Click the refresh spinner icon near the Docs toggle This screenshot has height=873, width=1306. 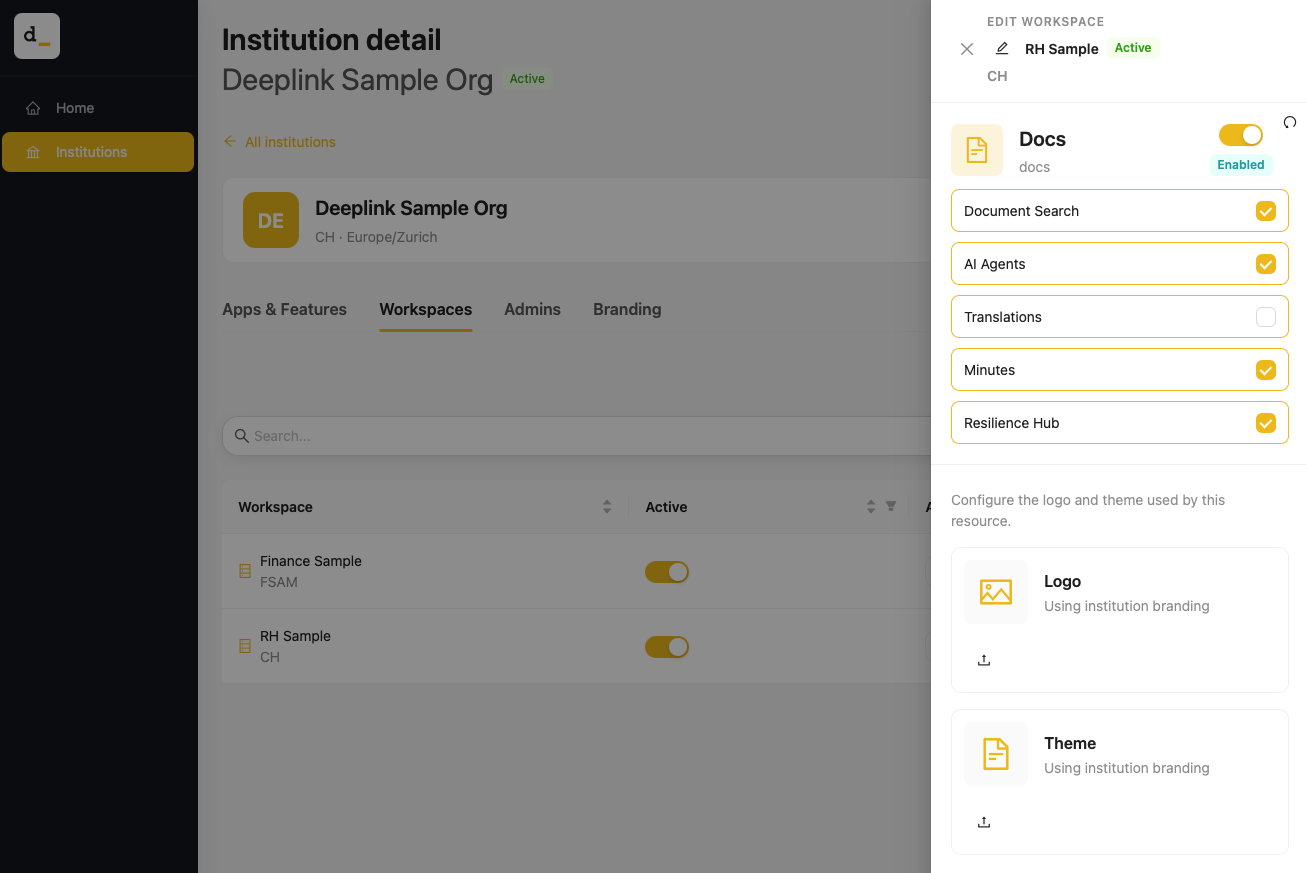point(1290,122)
